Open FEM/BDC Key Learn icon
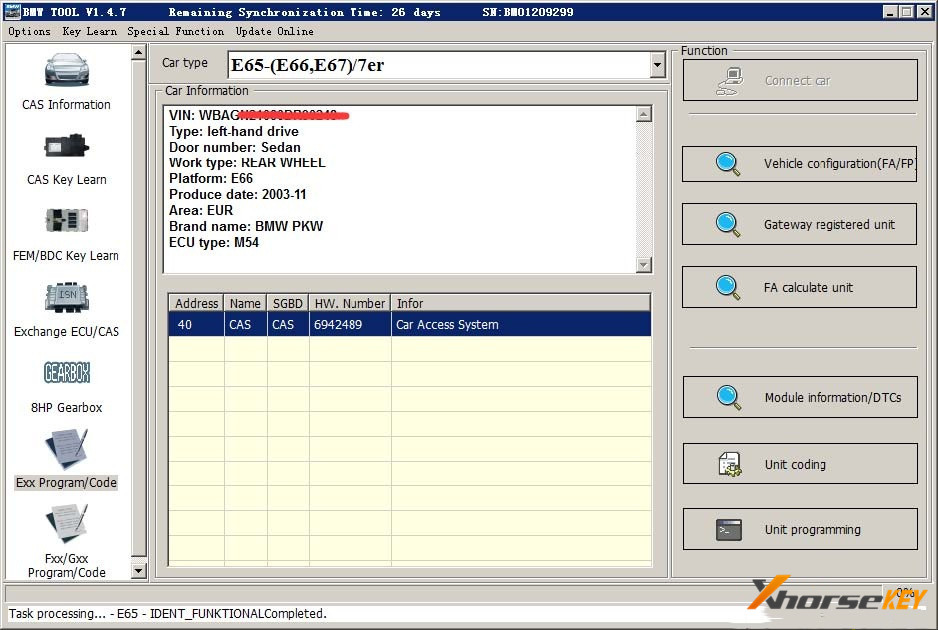The width and height of the screenshot is (938, 630). click(66, 221)
